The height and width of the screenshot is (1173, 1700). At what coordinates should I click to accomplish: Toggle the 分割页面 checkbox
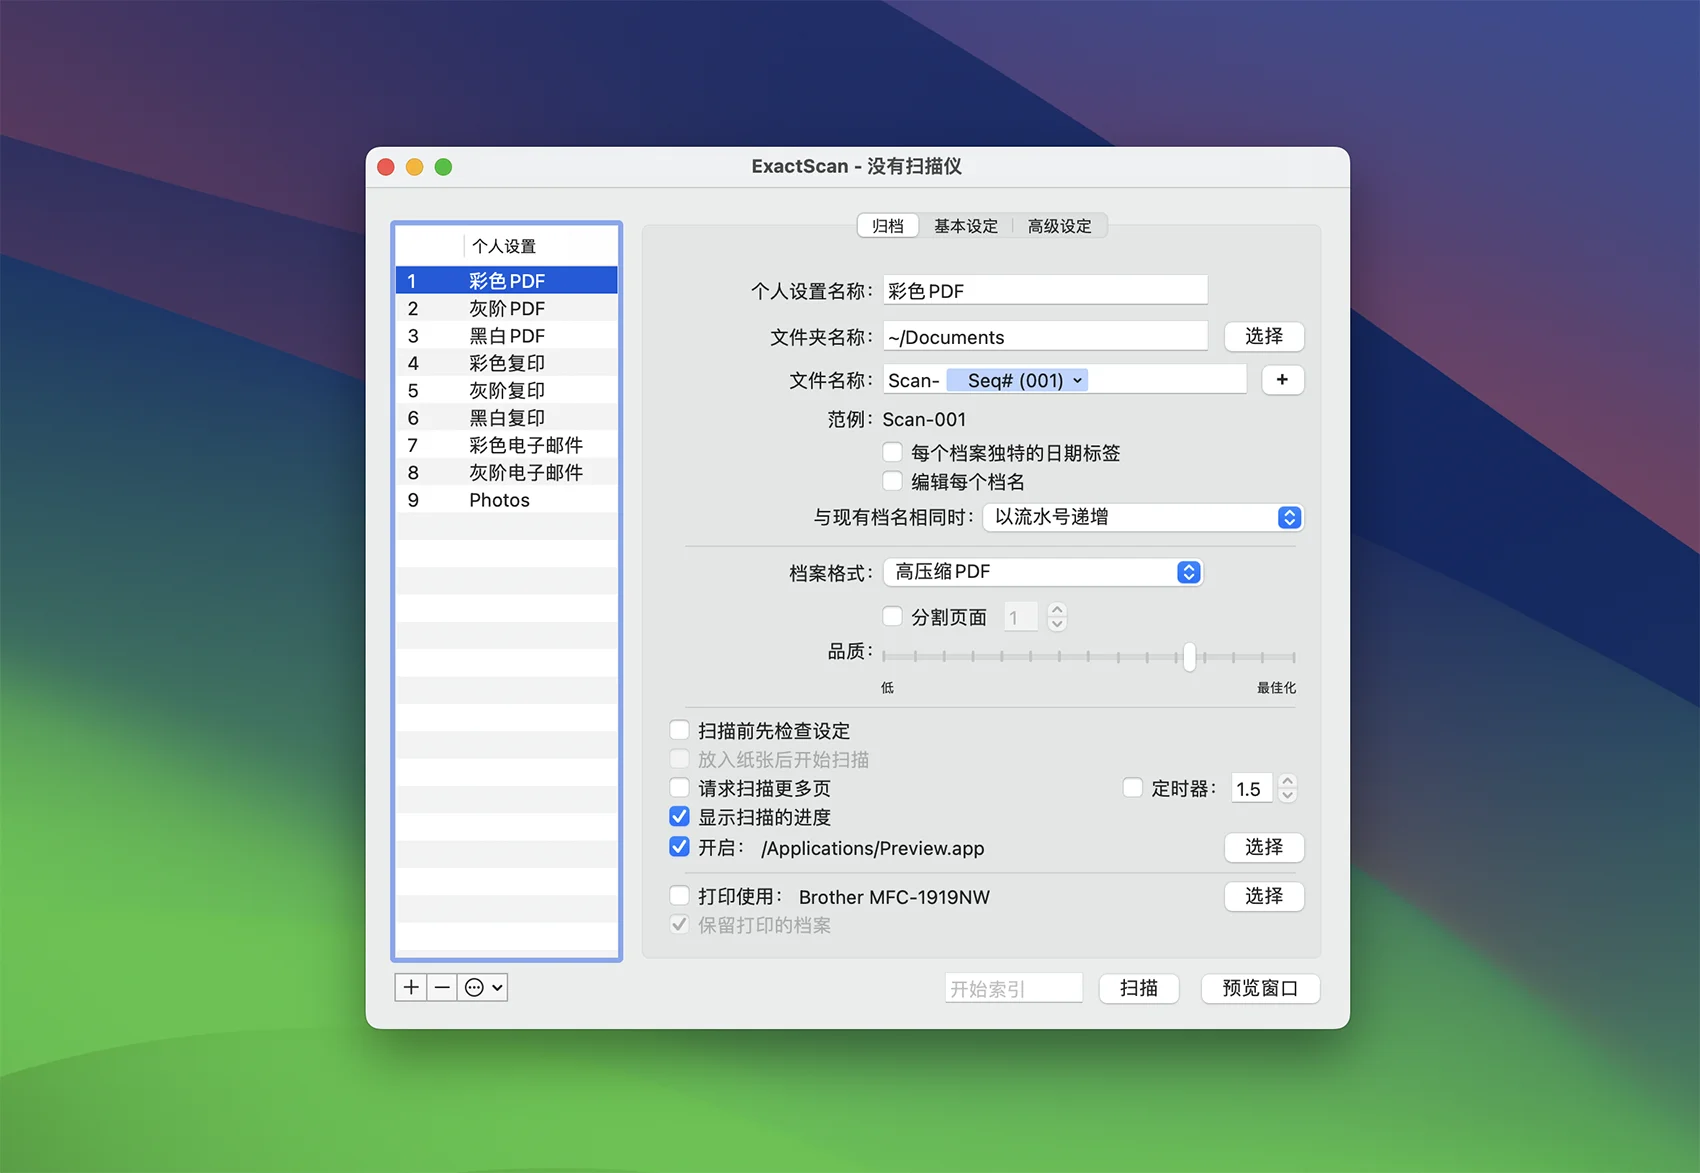point(893,616)
